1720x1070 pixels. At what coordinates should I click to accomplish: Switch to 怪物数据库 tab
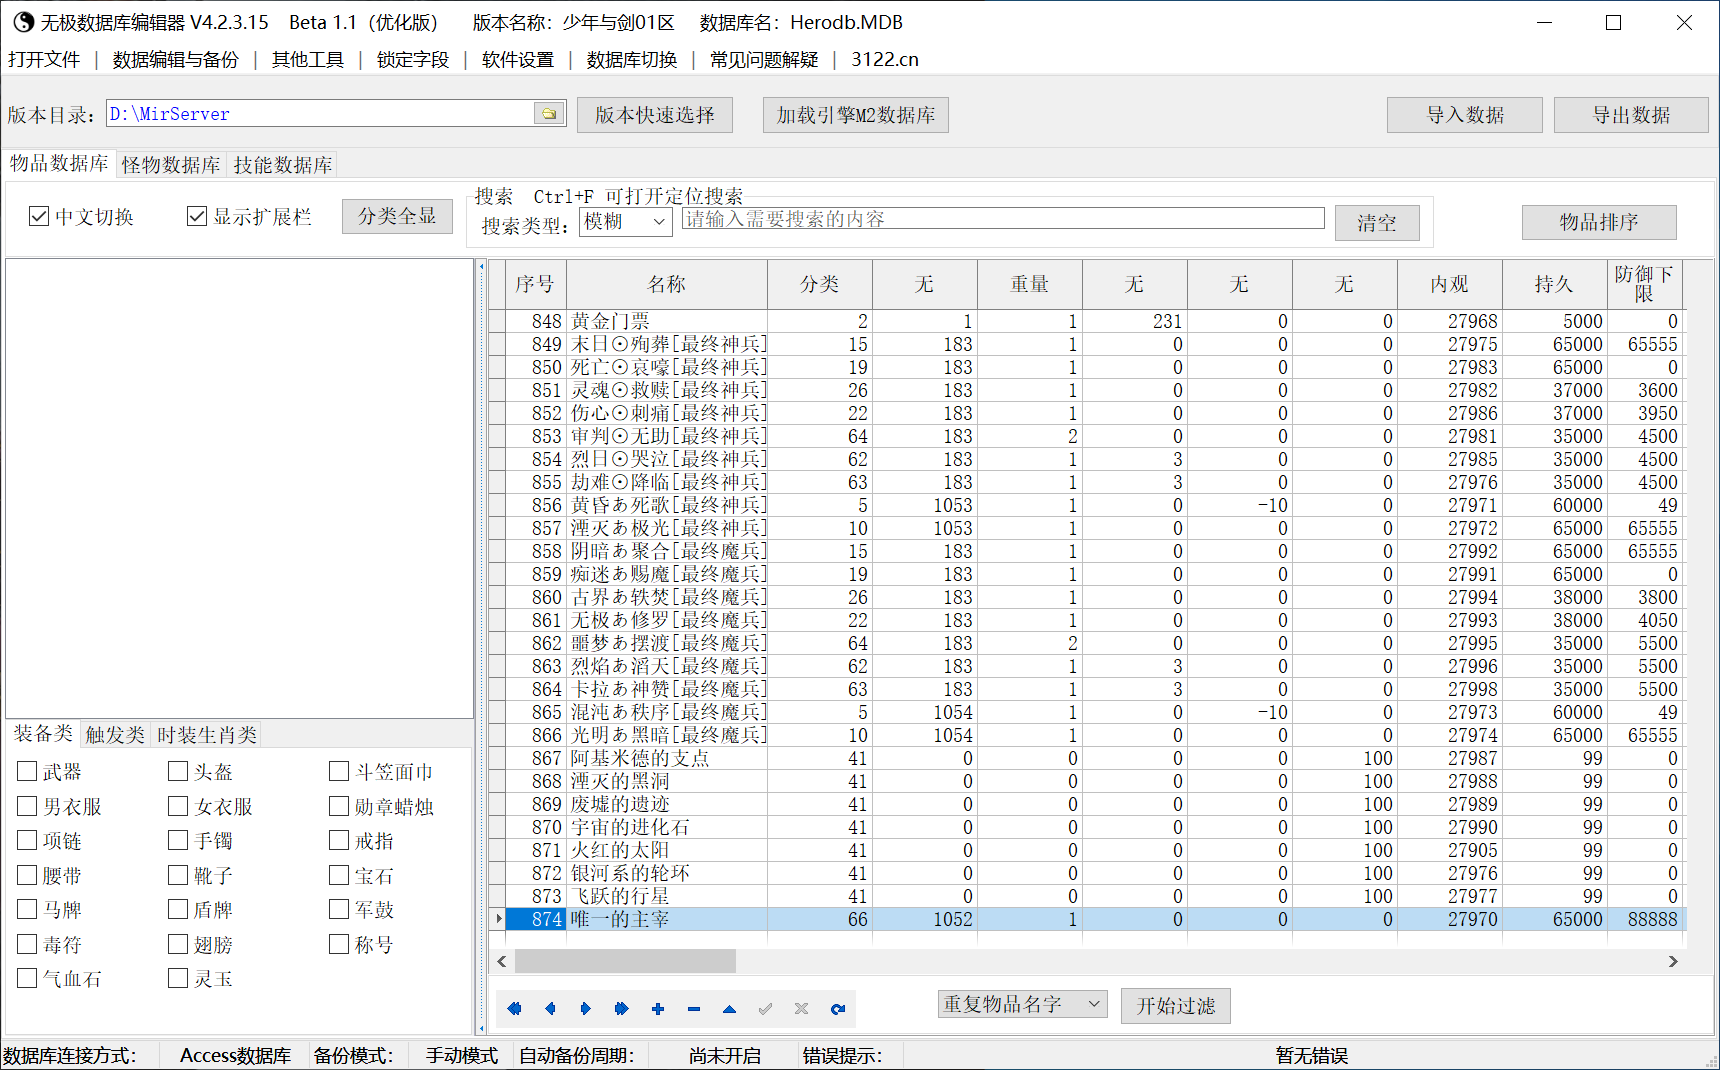click(x=171, y=165)
